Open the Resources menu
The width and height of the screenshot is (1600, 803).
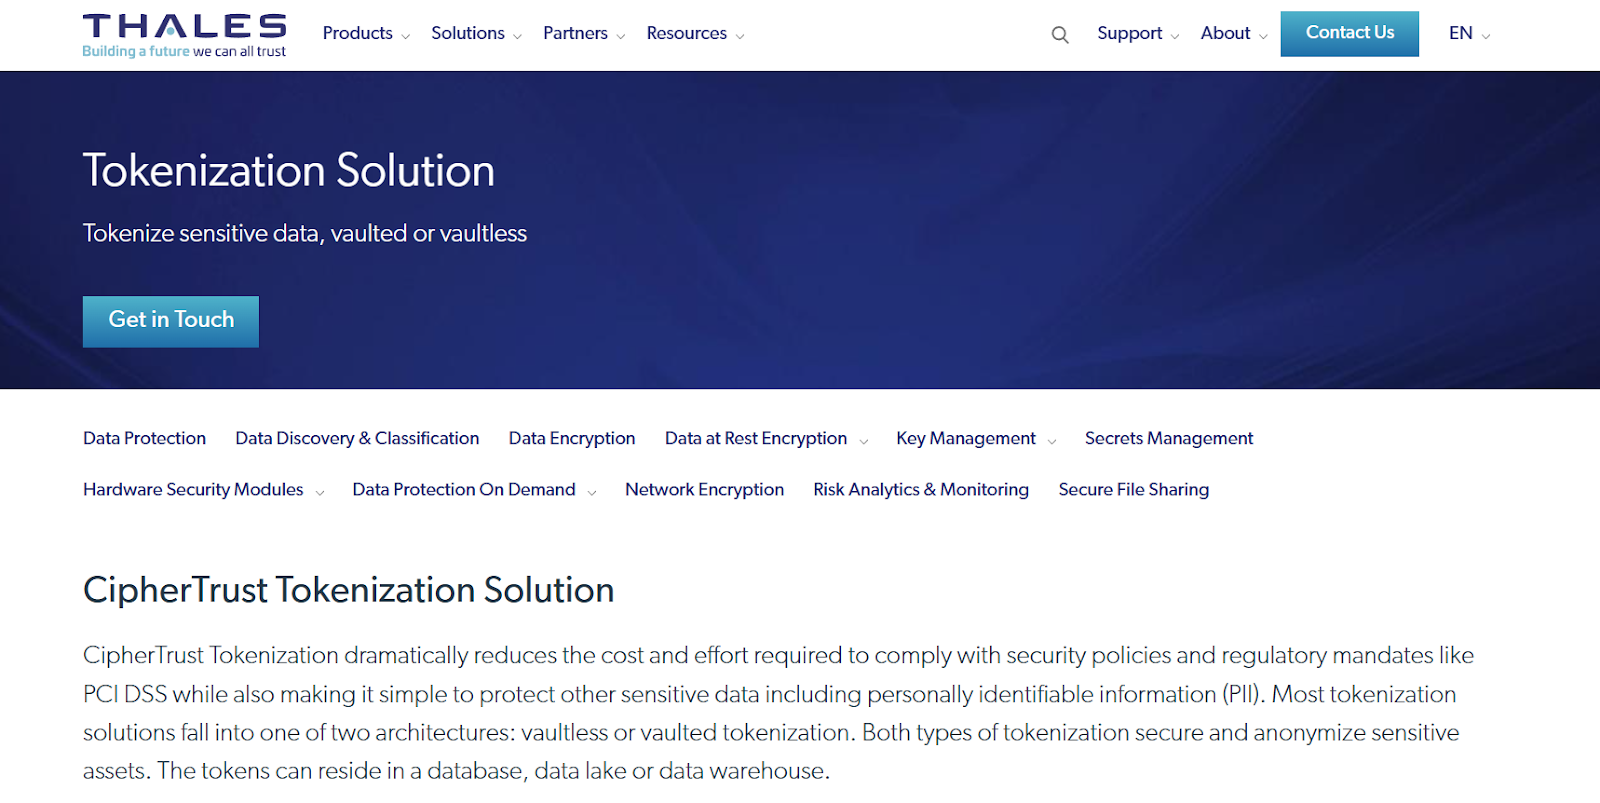click(686, 33)
